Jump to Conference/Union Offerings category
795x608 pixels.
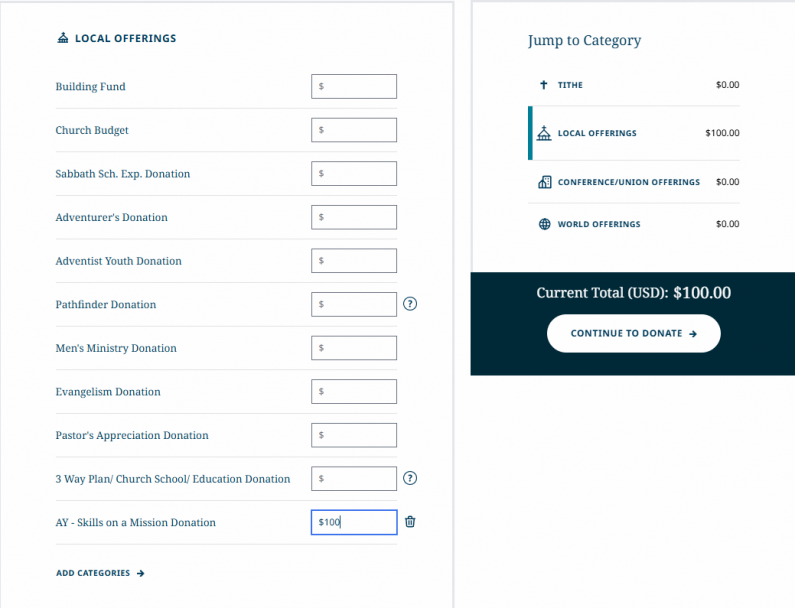(628, 182)
